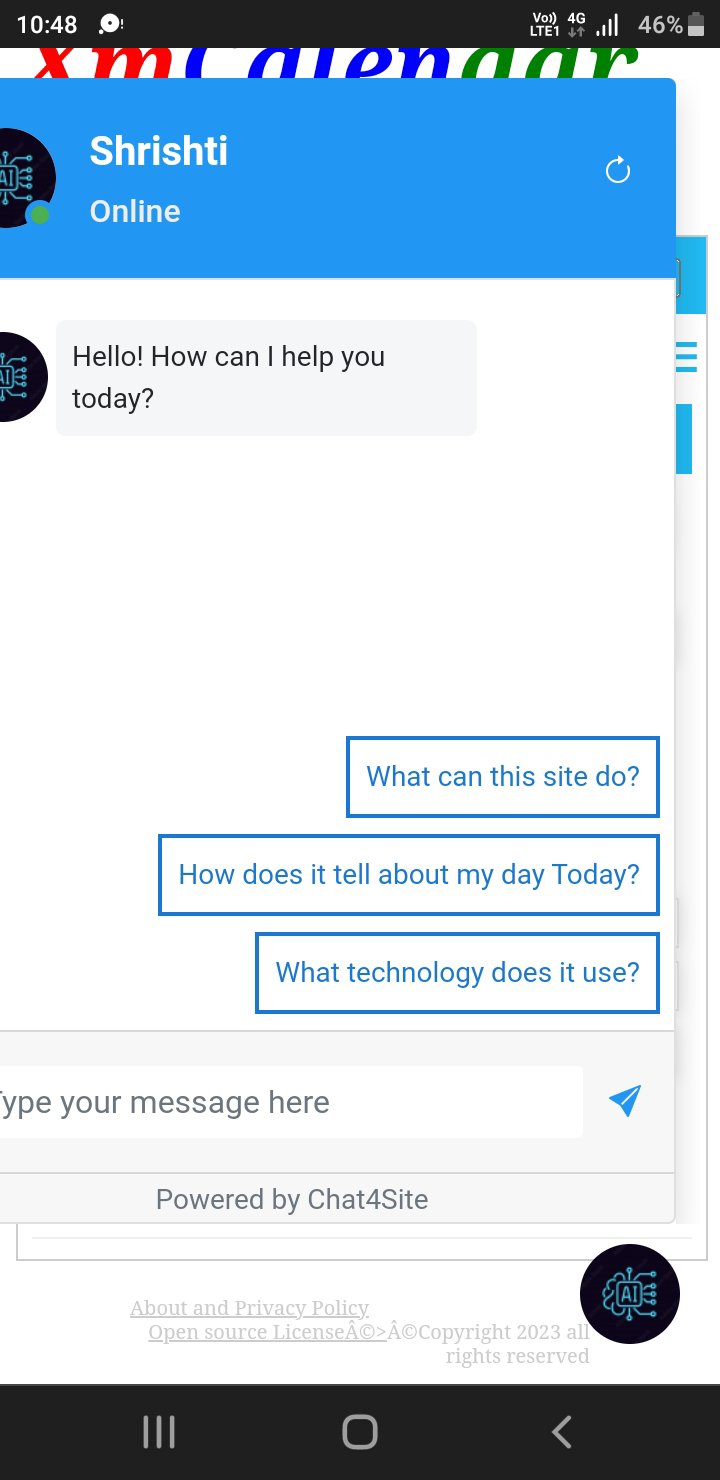Open the About and Privacy Policy link

click(249, 1308)
